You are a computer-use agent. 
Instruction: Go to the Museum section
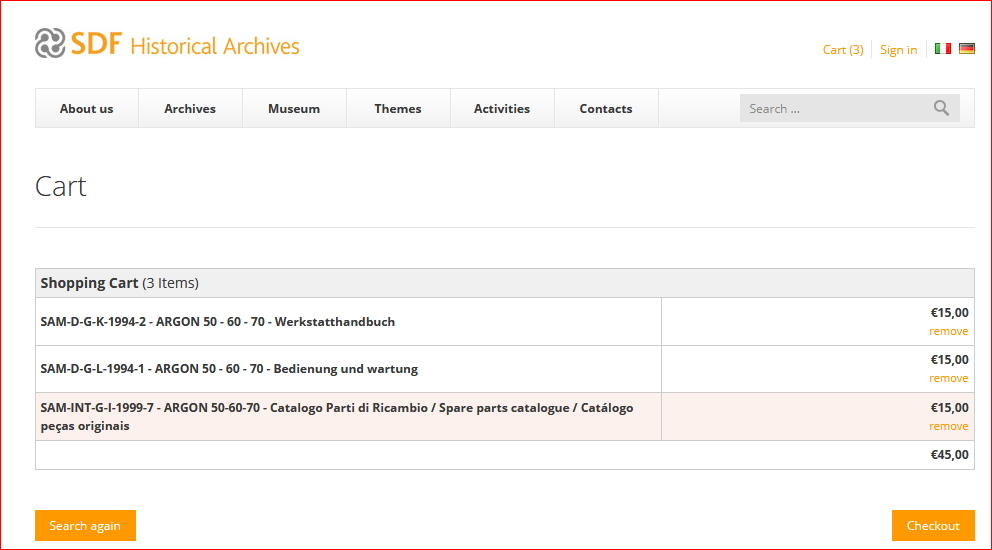tap(294, 108)
